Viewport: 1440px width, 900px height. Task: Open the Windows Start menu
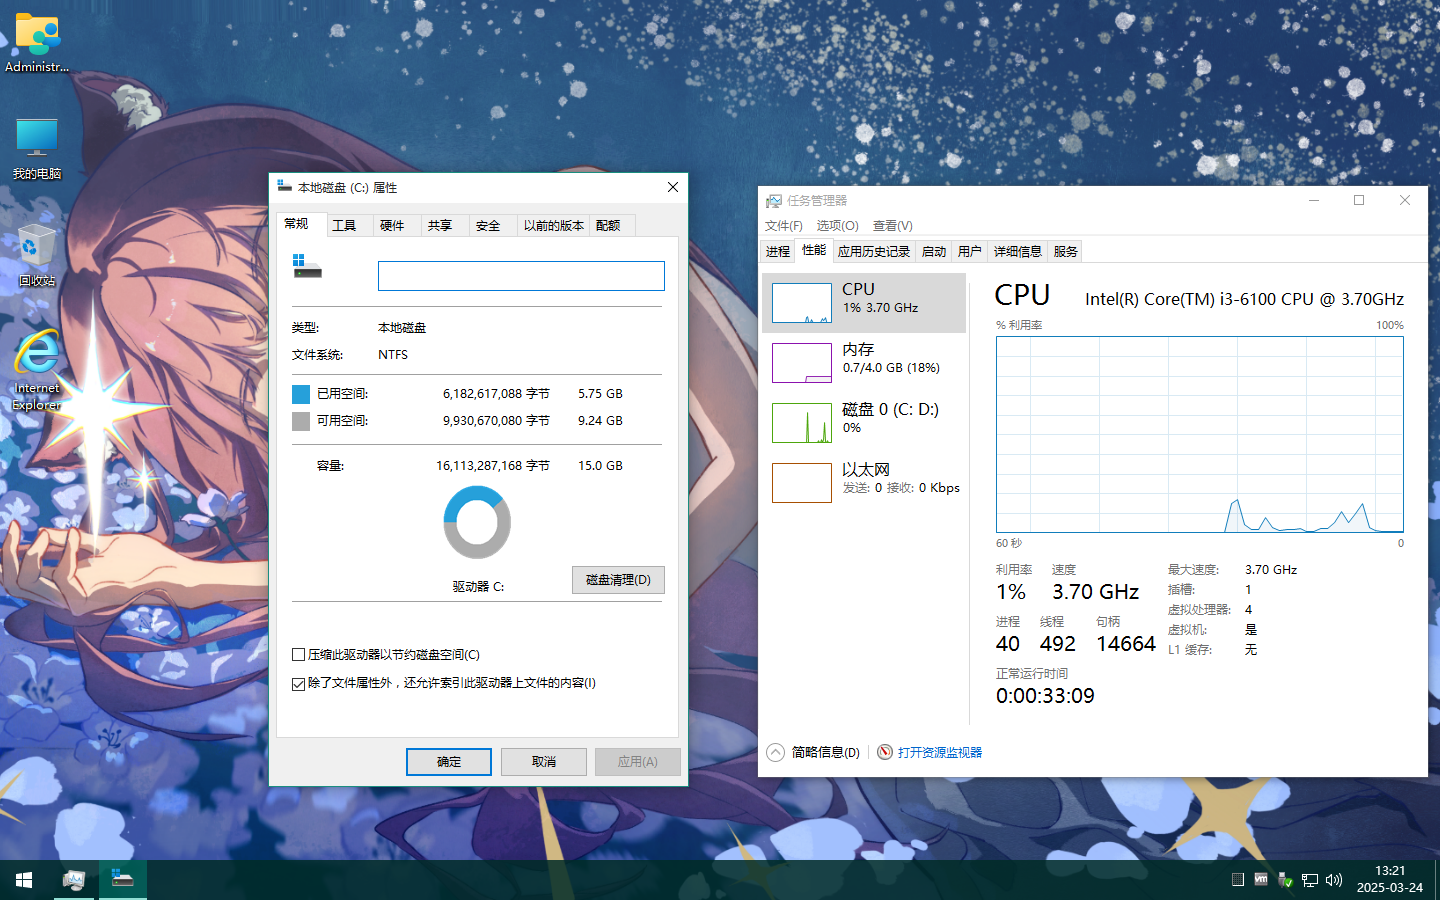coord(24,880)
